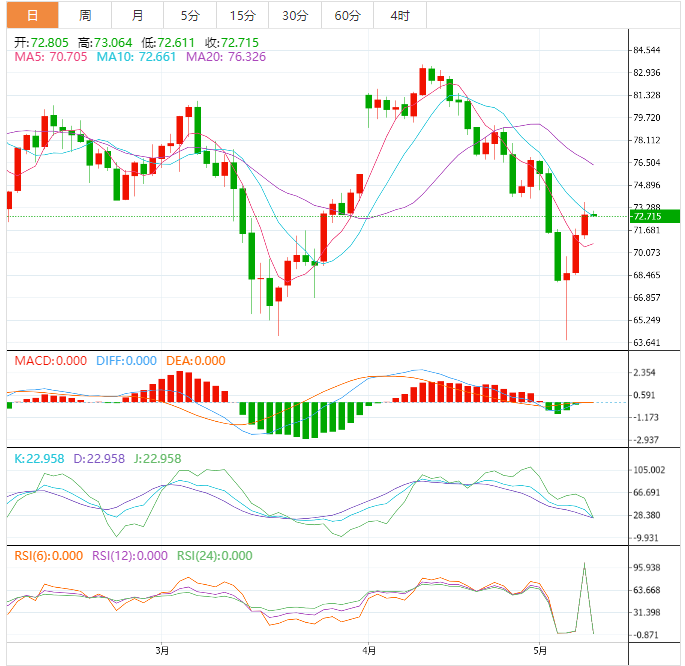Click the -0.871 RSI axis value
Viewport: 685px width, 666px height.
[x=644, y=635]
